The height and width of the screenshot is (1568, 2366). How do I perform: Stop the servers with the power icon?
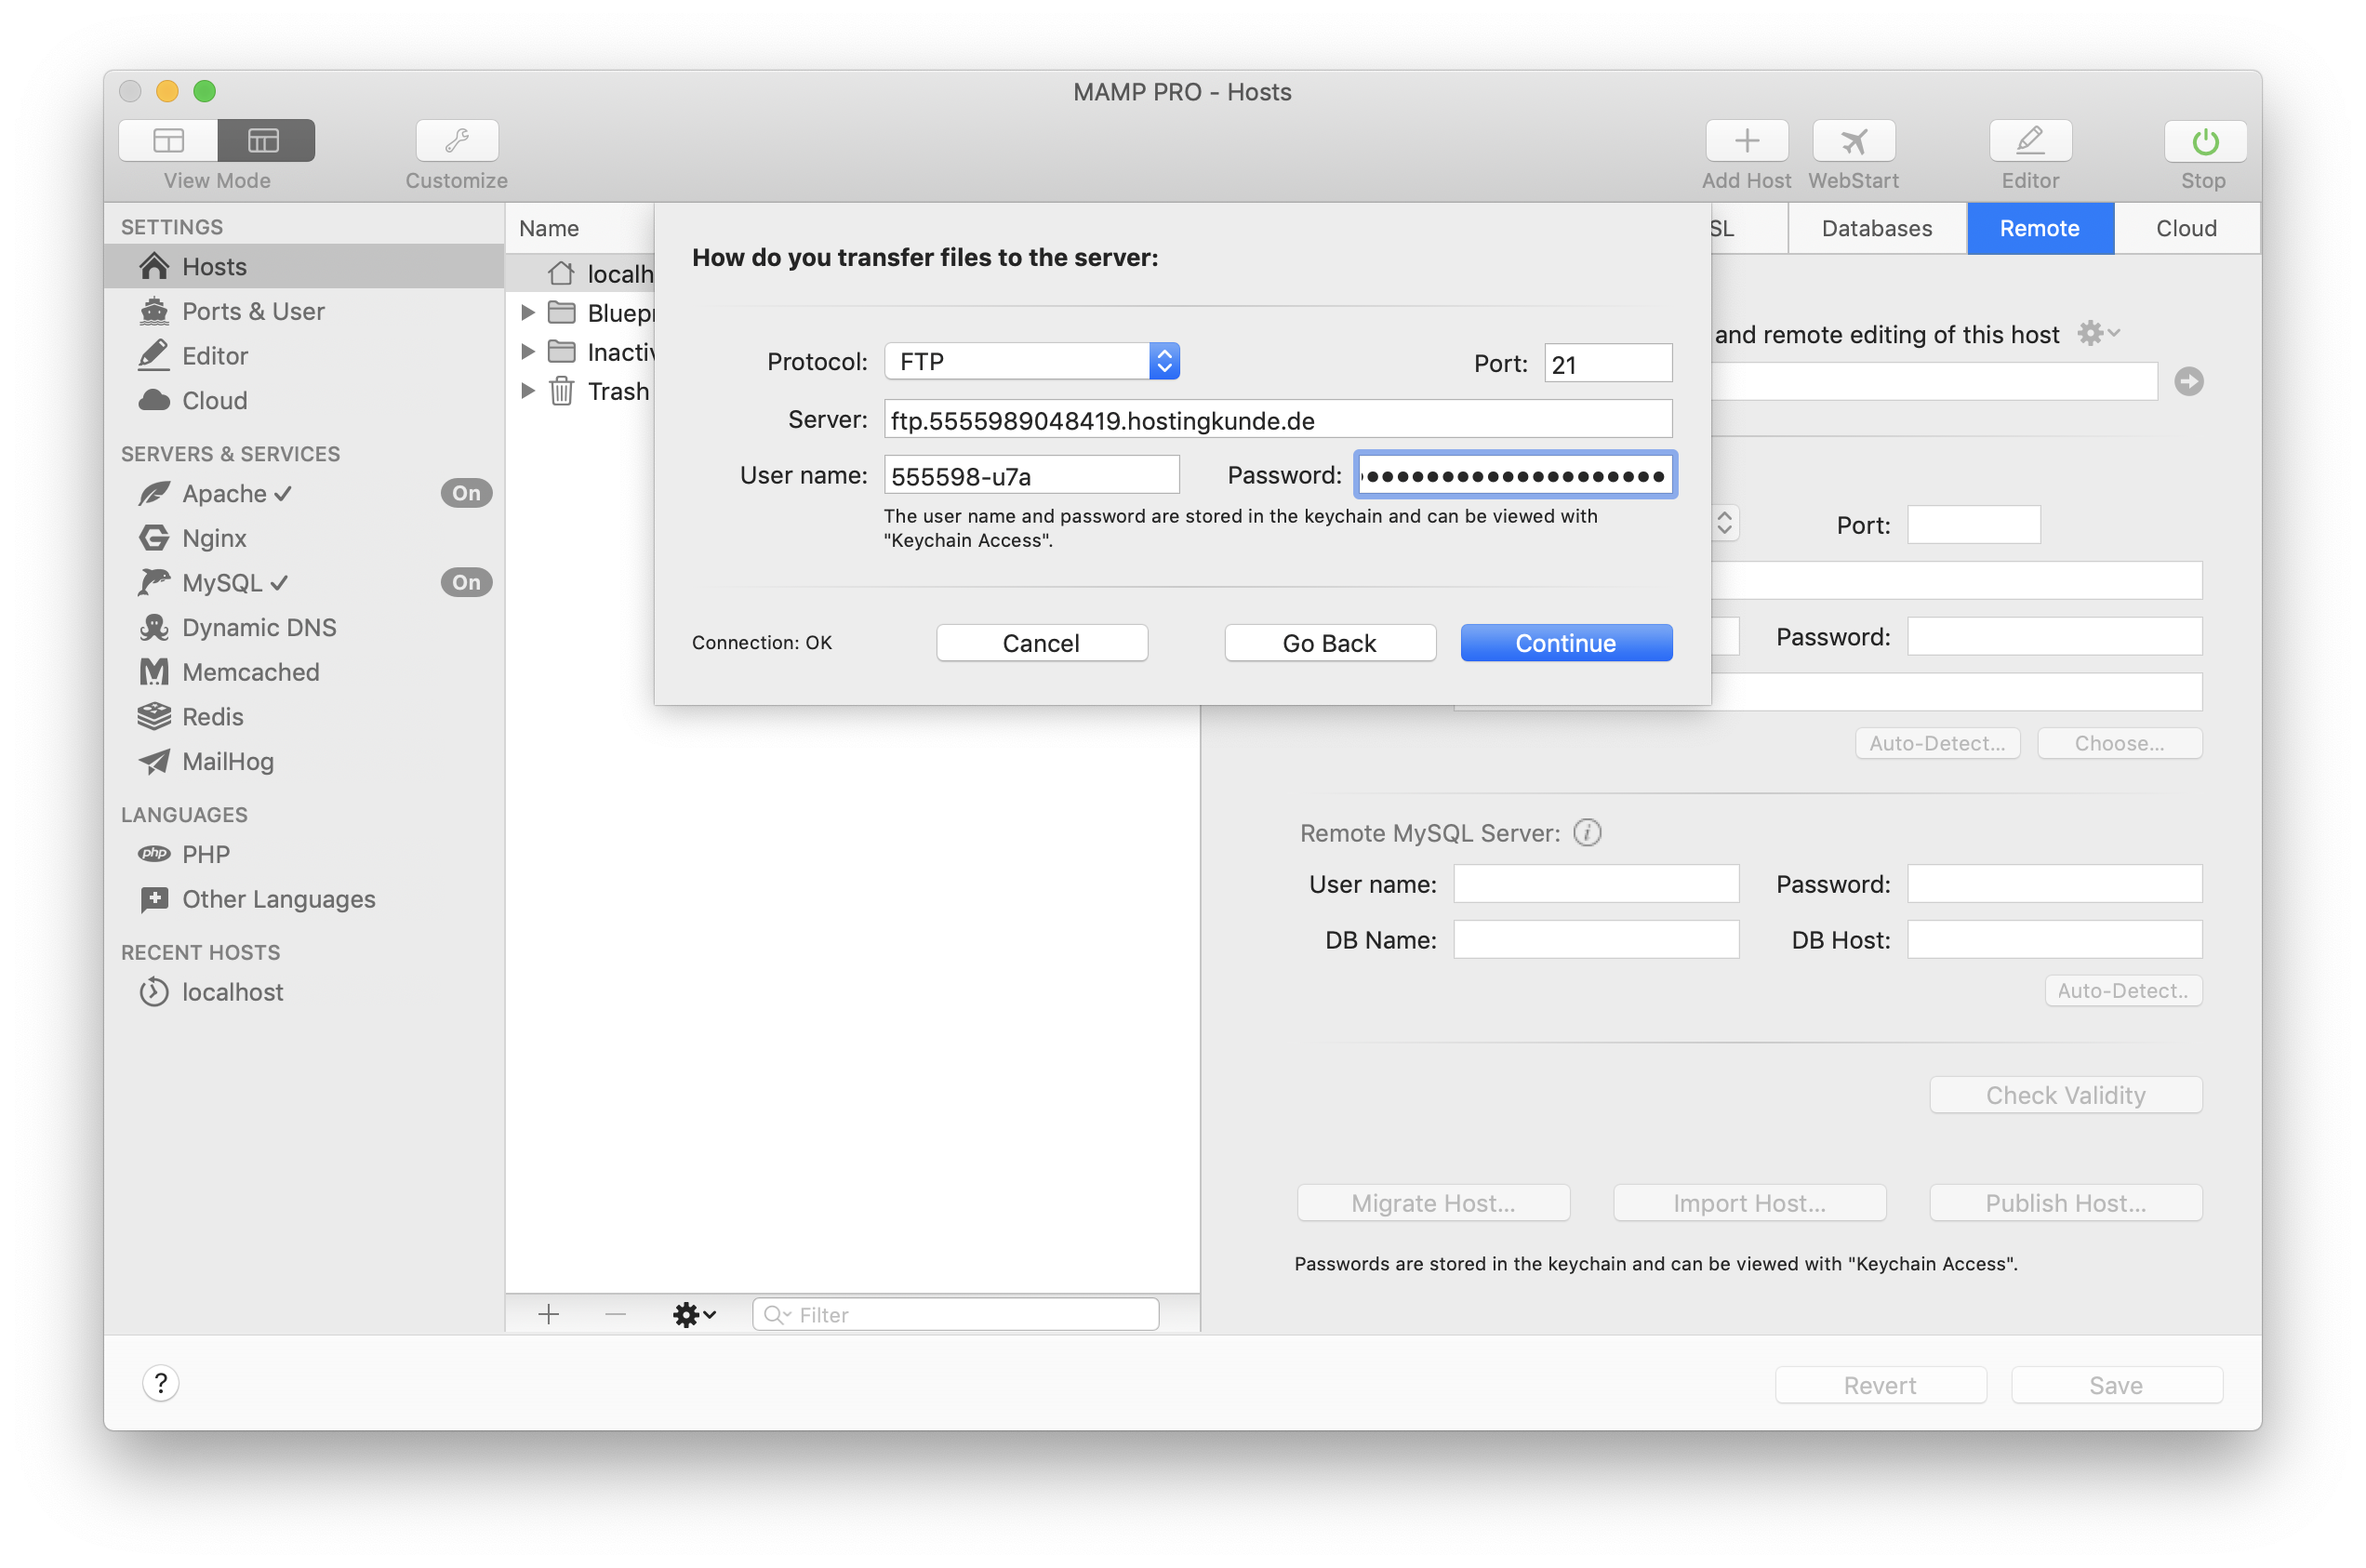(x=2203, y=140)
